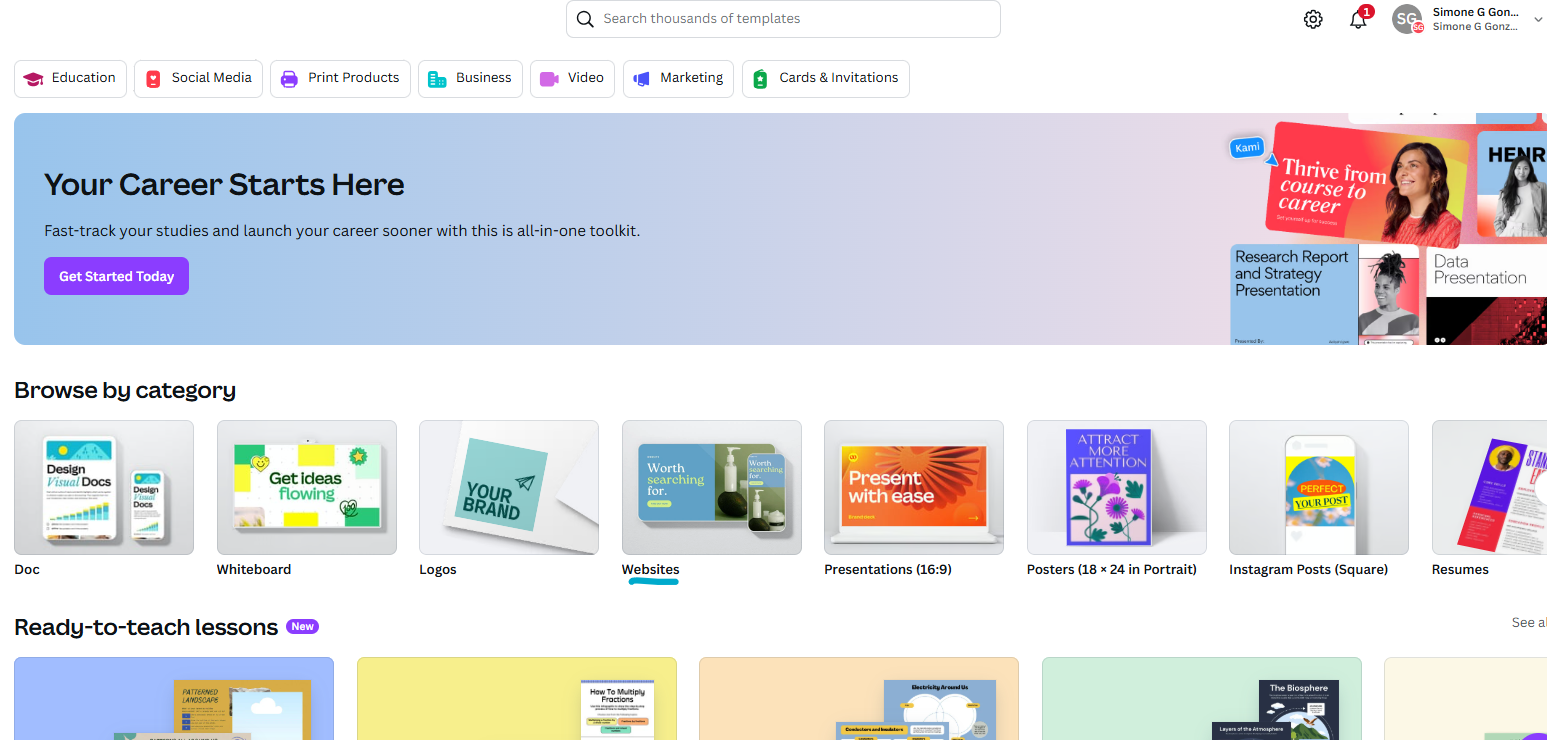The height and width of the screenshot is (740, 1547).
Task: Click the search magnifier icon
Action: pos(585,18)
